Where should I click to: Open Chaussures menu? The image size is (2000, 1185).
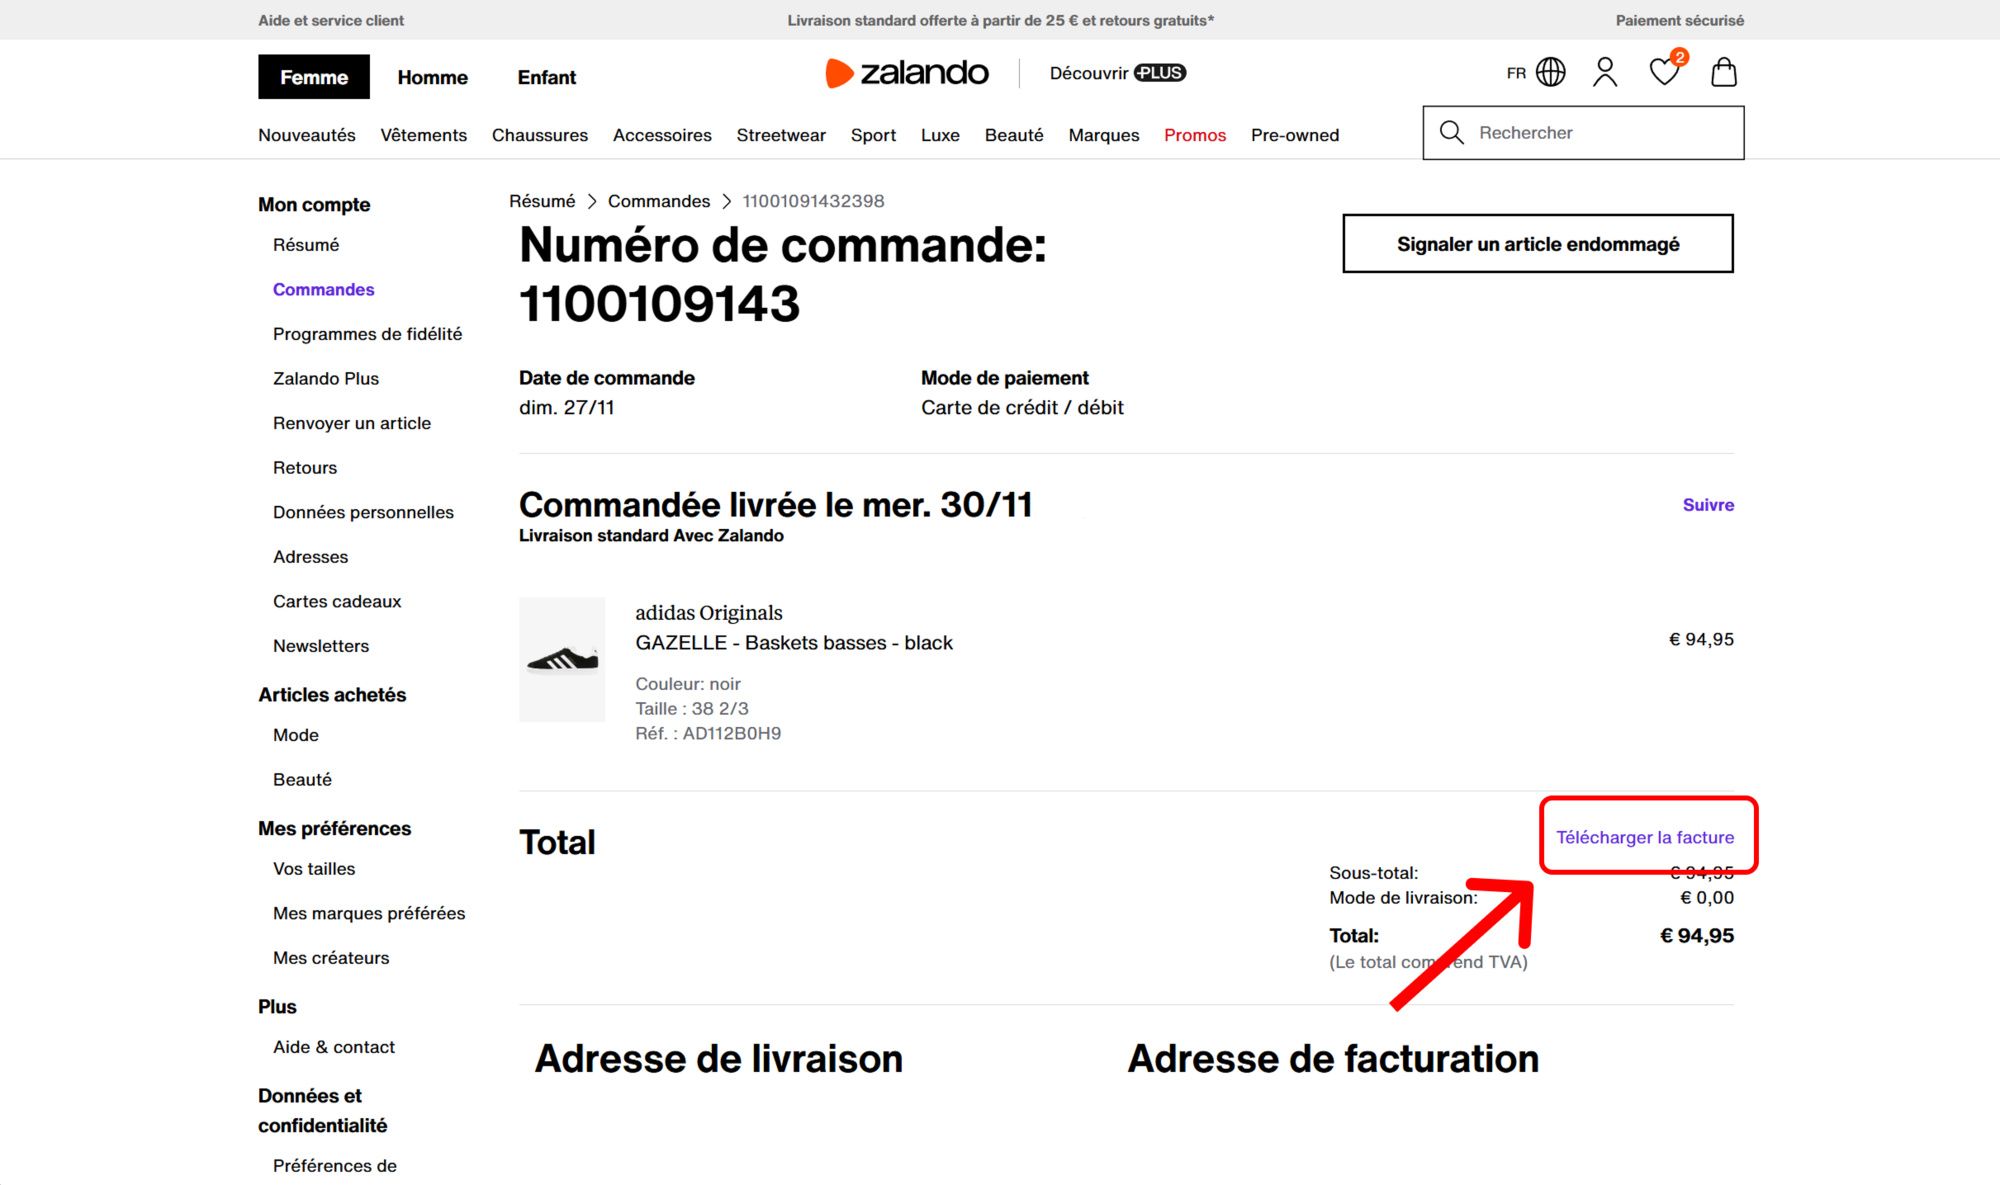point(540,135)
